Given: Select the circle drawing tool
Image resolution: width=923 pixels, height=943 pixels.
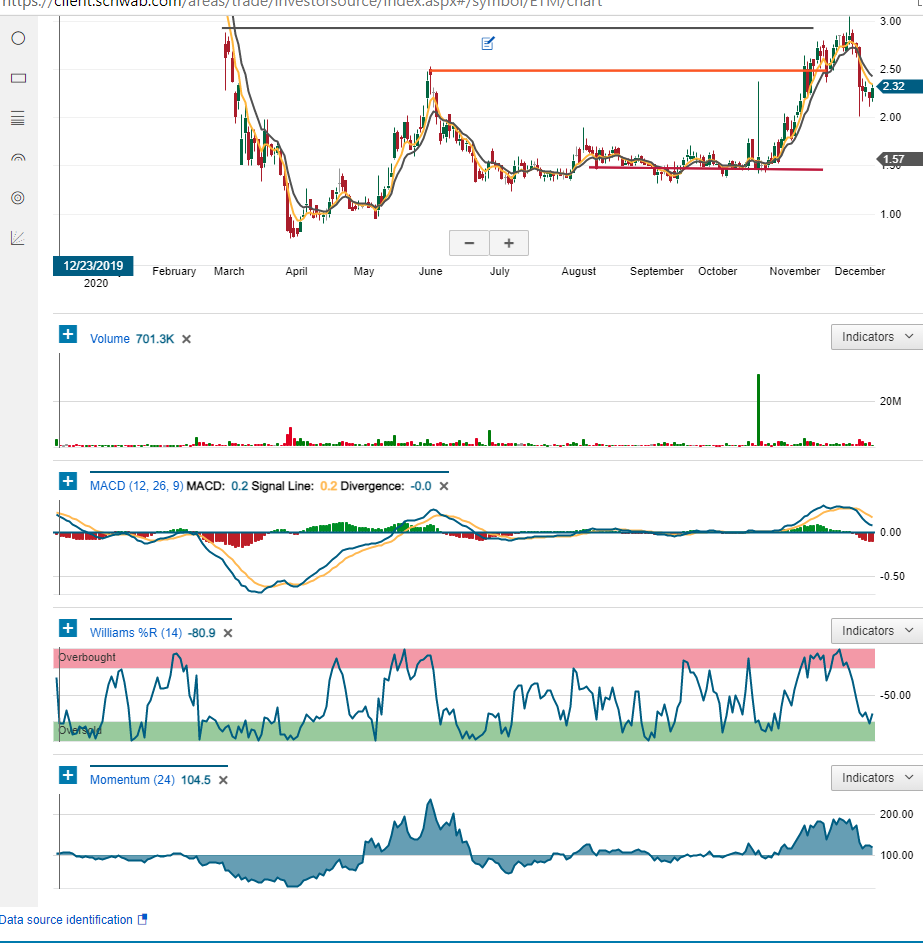Looking at the screenshot, I should click(x=17, y=38).
